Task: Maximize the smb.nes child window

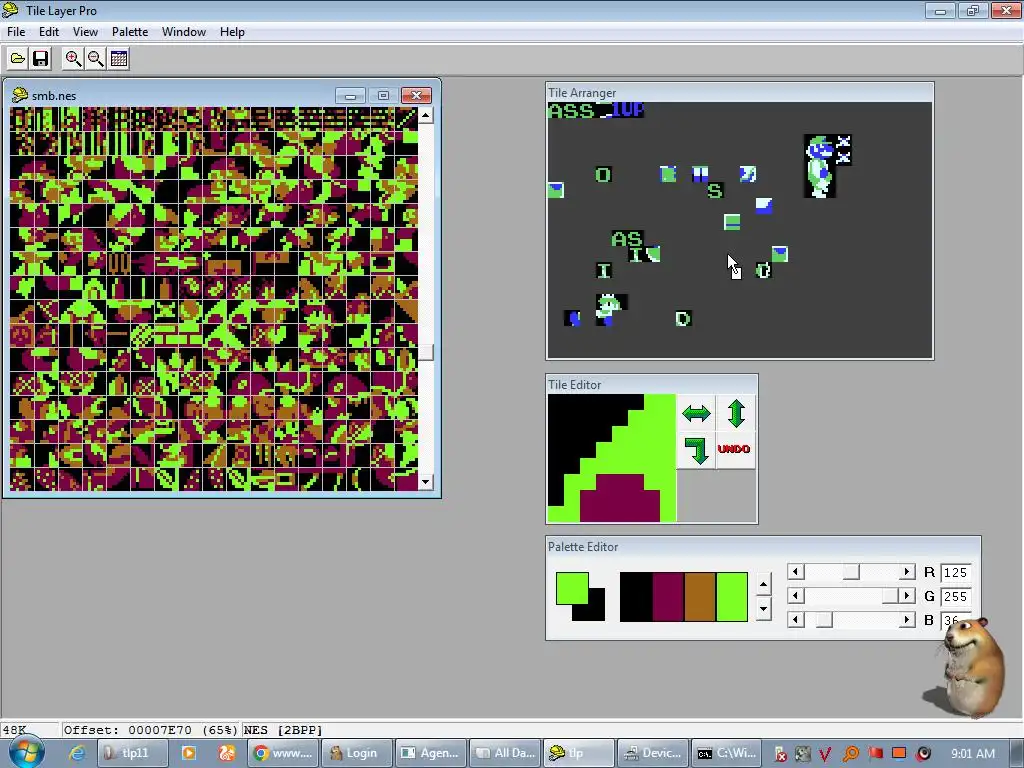Action: tap(383, 96)
